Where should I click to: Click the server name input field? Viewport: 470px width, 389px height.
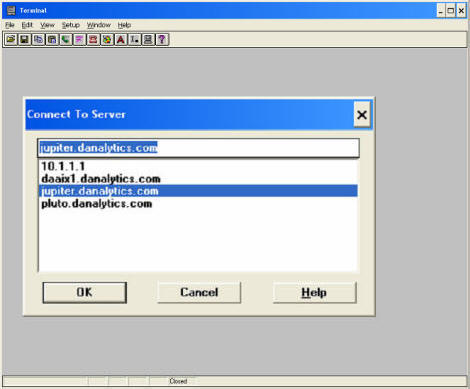click(198, 148)
